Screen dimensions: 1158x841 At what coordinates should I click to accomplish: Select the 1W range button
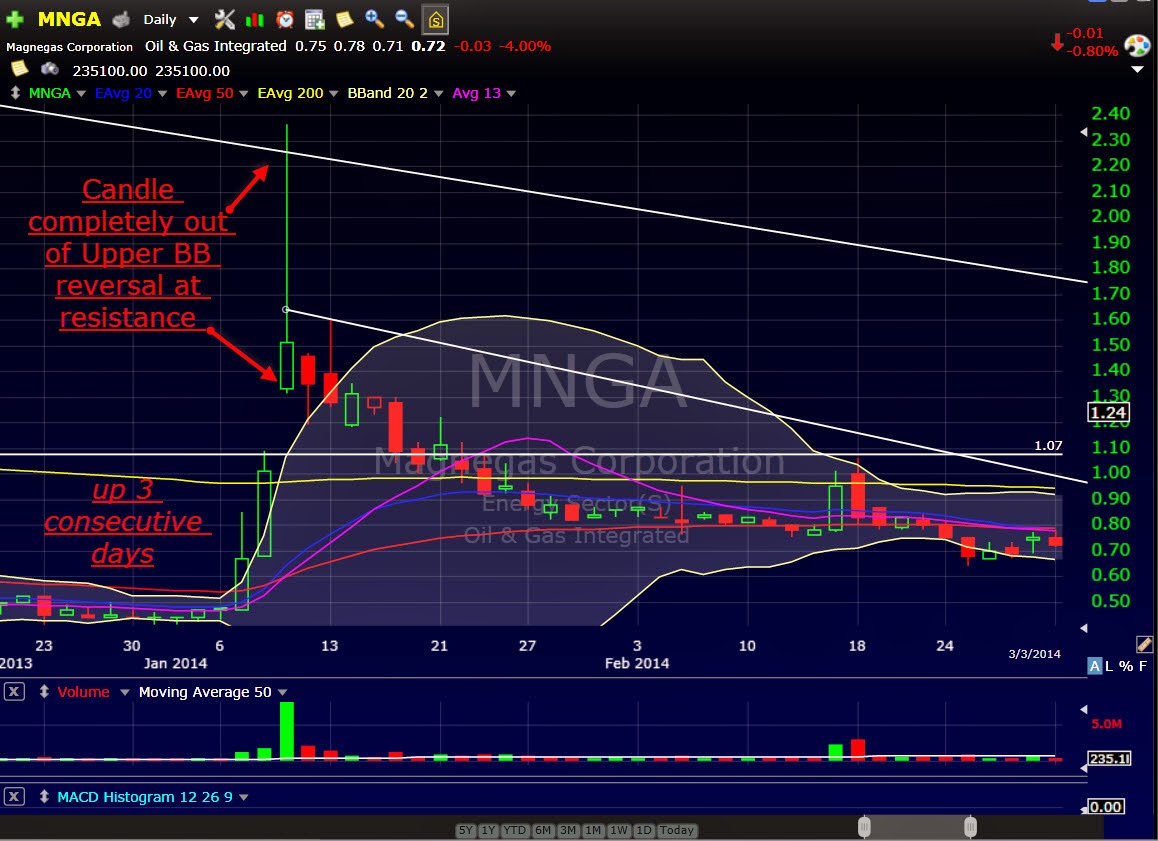pyautogui.click(x=619, y=830)
